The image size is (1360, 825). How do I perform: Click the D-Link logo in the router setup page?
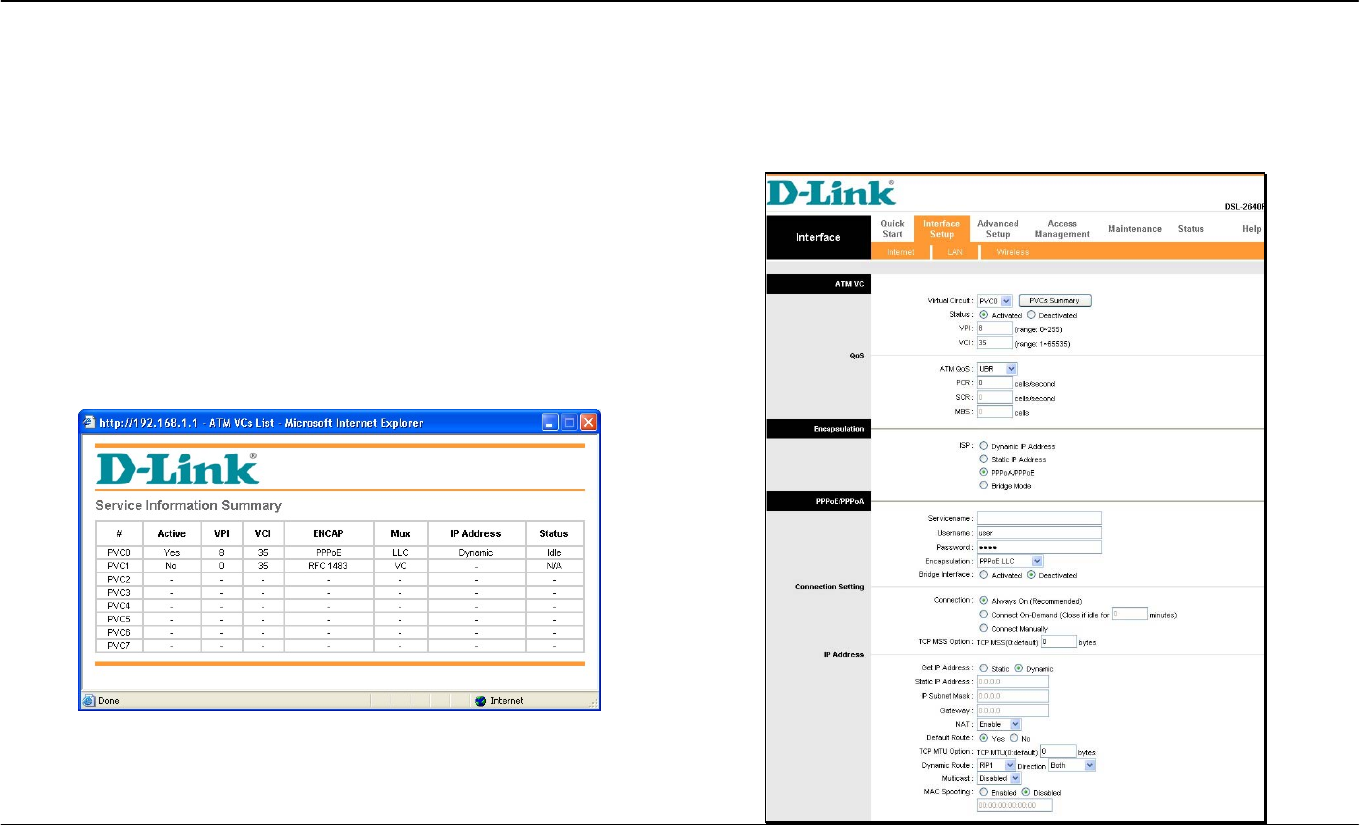(832, 193)
